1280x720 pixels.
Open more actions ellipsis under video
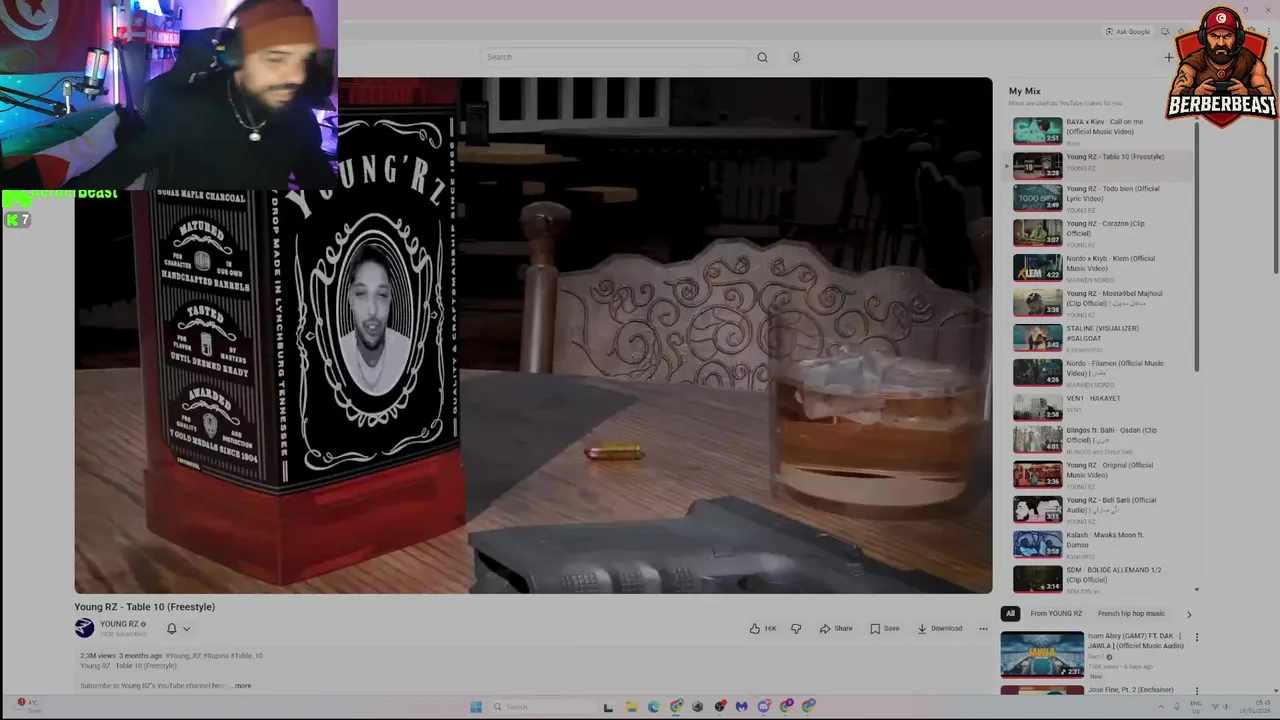(983, 629)
